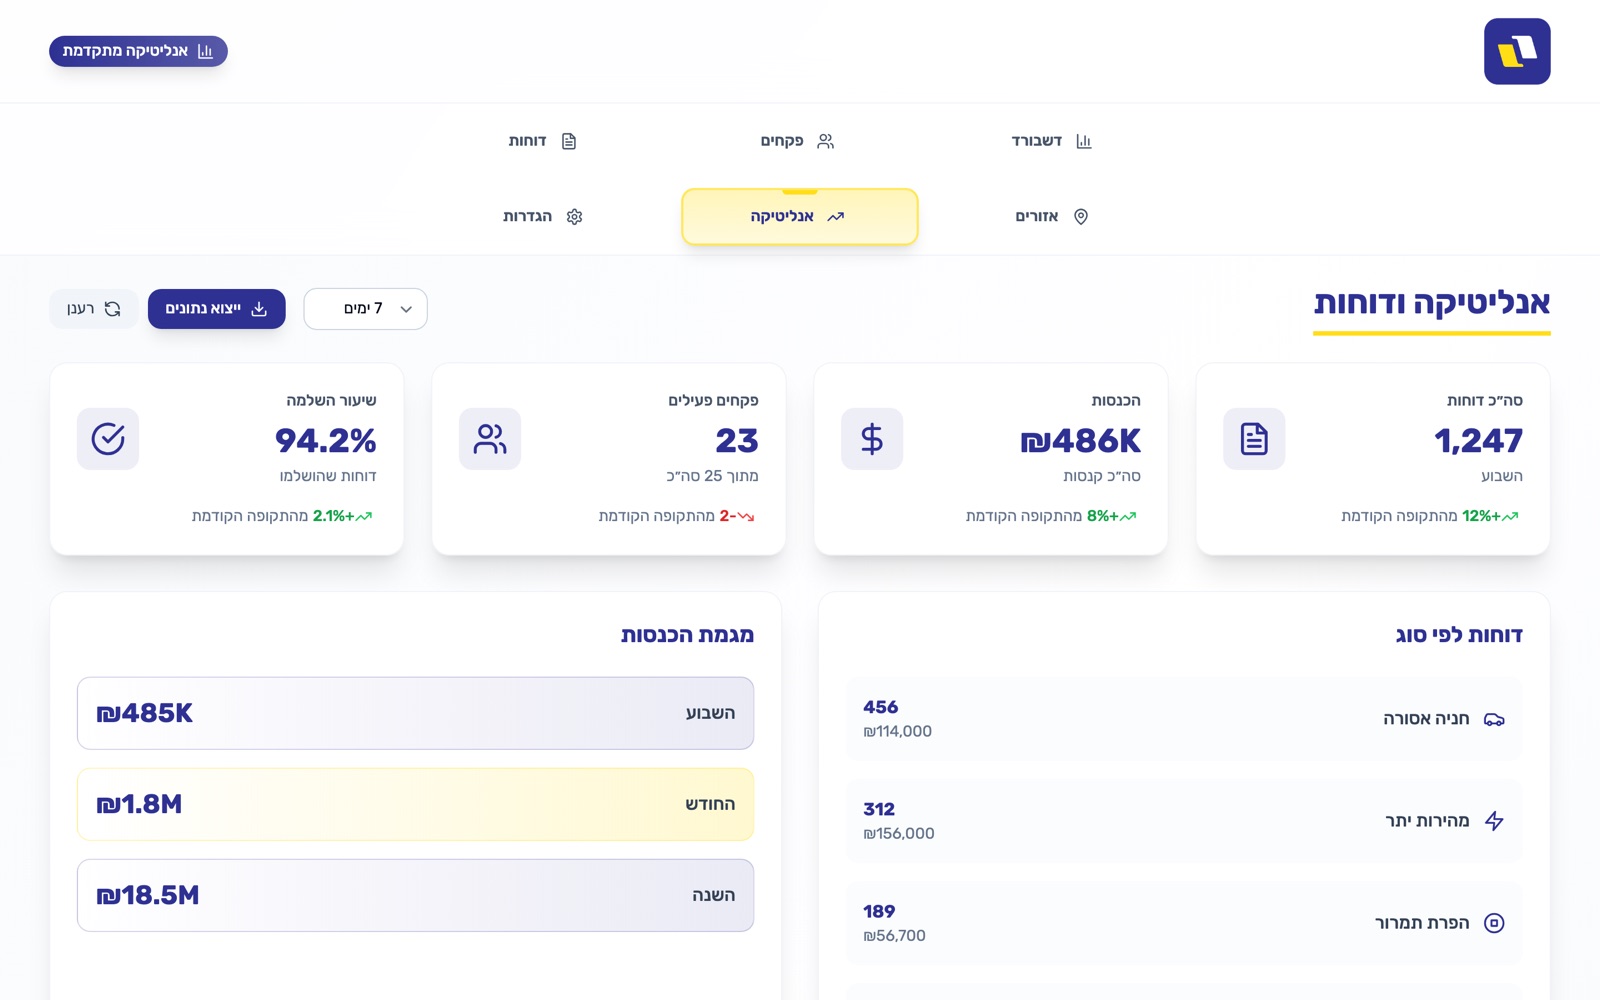Click the דוחות שהושלמו subtitle

(328, 476)
